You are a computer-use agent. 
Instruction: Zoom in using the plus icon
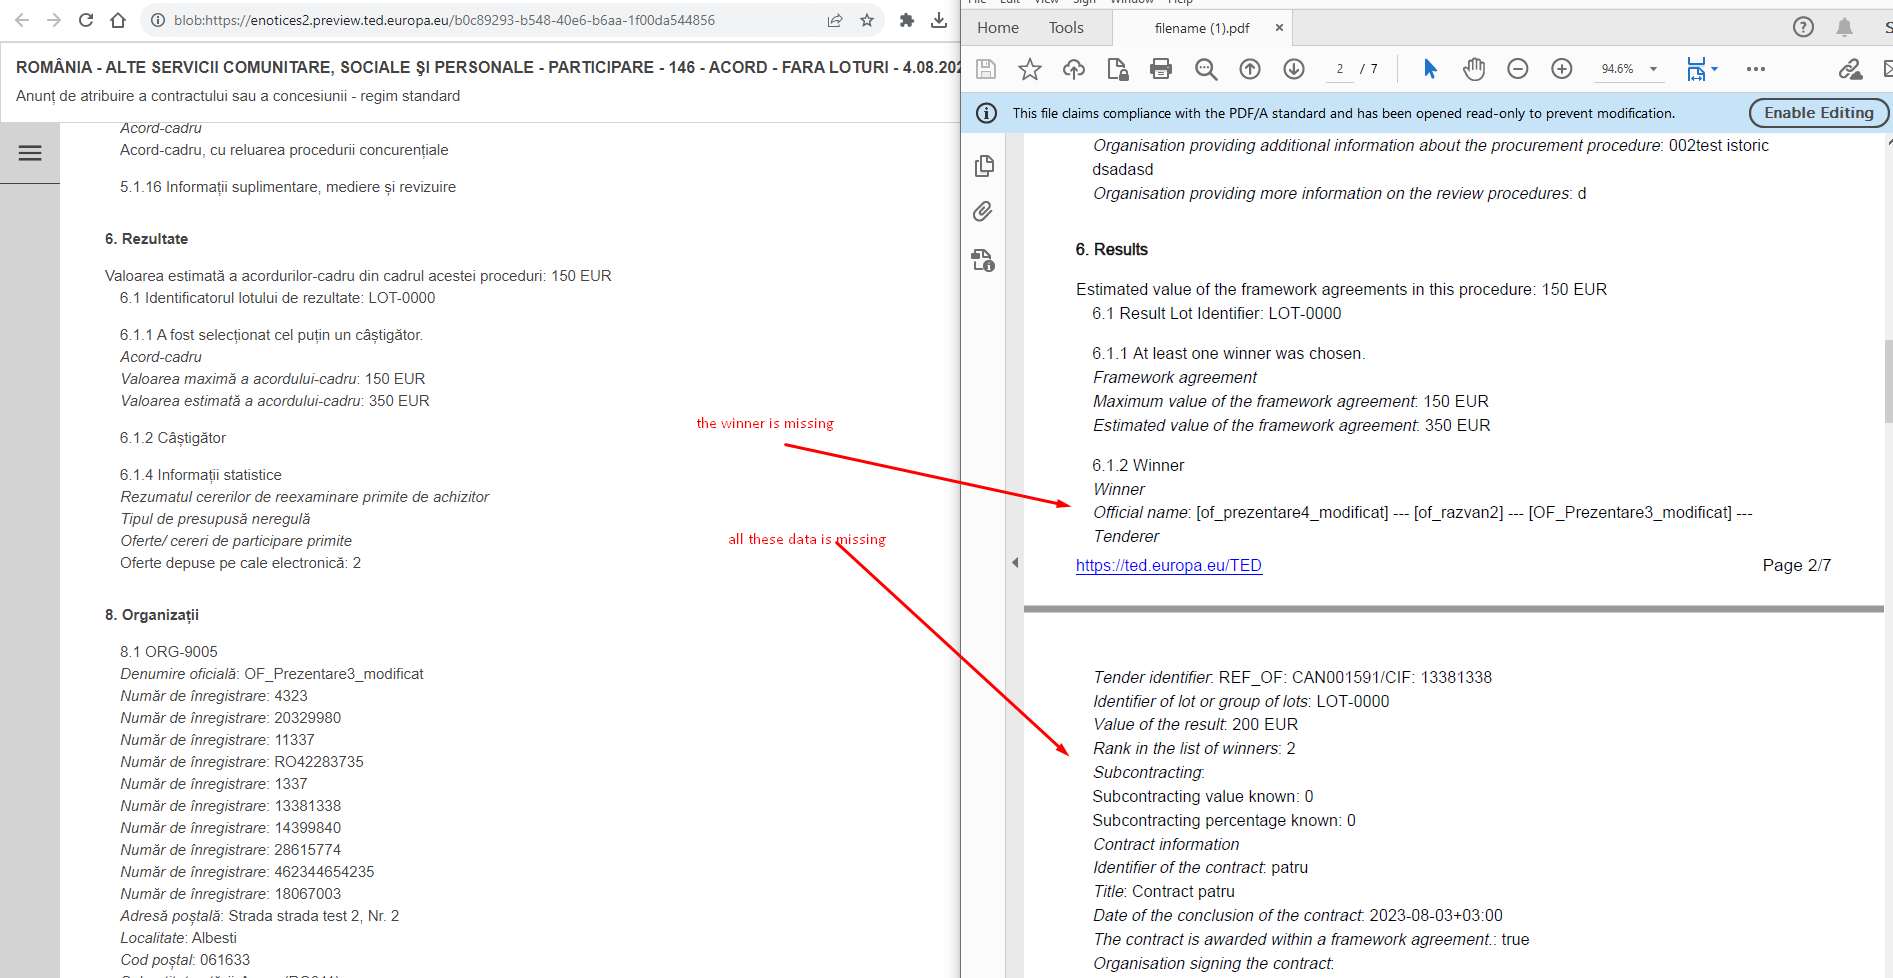click(x=1562, y=69)
